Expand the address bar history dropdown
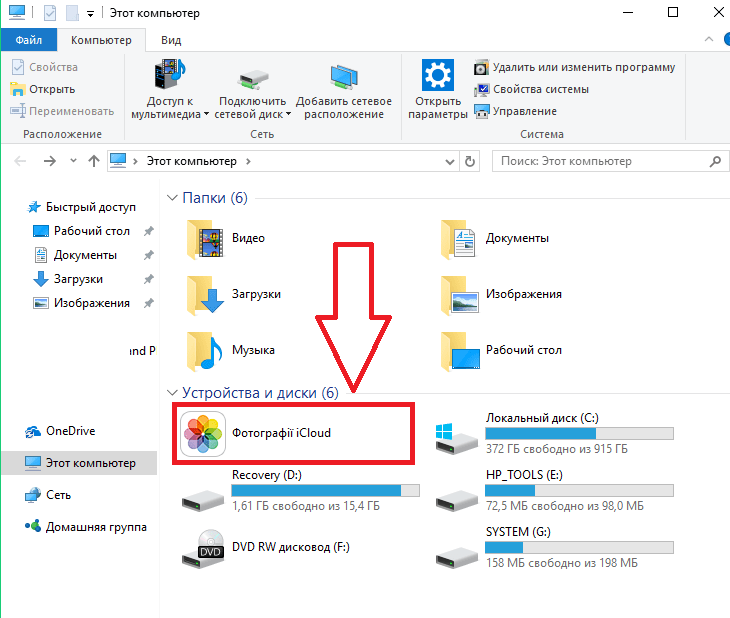The height and width of the screenshot is (618, 730). click(450, 162)
